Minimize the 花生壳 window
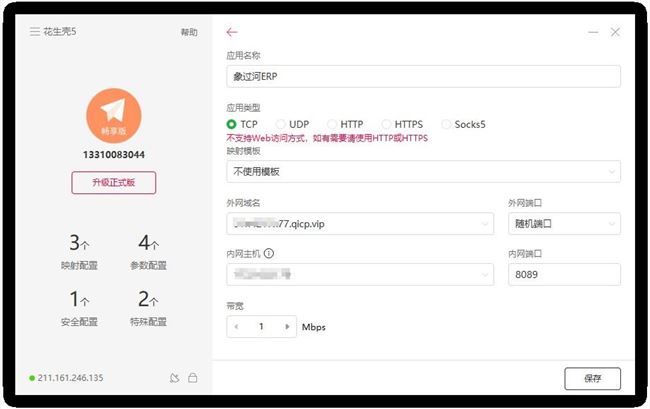Screen dimensions: 650x409 [593, 32]
